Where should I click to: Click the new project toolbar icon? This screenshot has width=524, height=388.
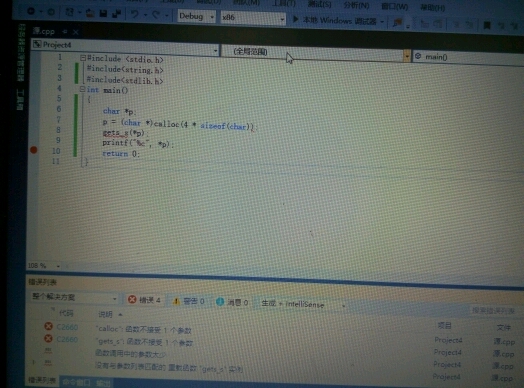[x=70, y=12]
